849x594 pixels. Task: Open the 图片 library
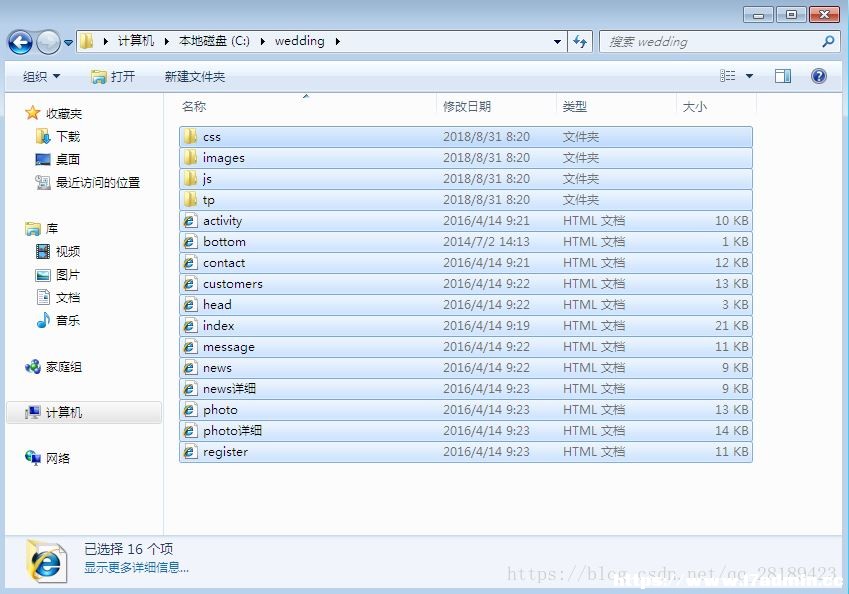(x=68, y=275)
